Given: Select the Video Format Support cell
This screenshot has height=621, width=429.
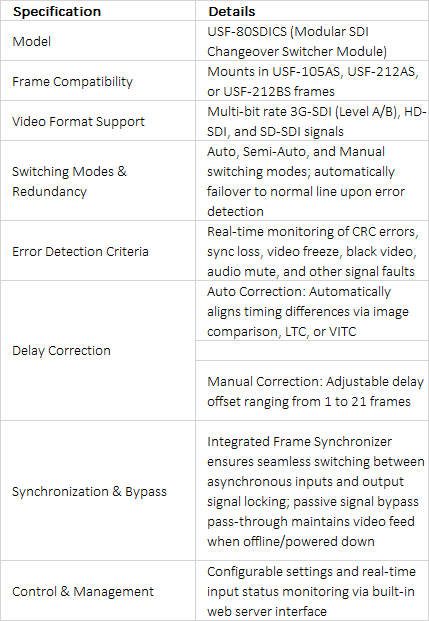Looking at the screenshot, I should [x=98, y=121].
